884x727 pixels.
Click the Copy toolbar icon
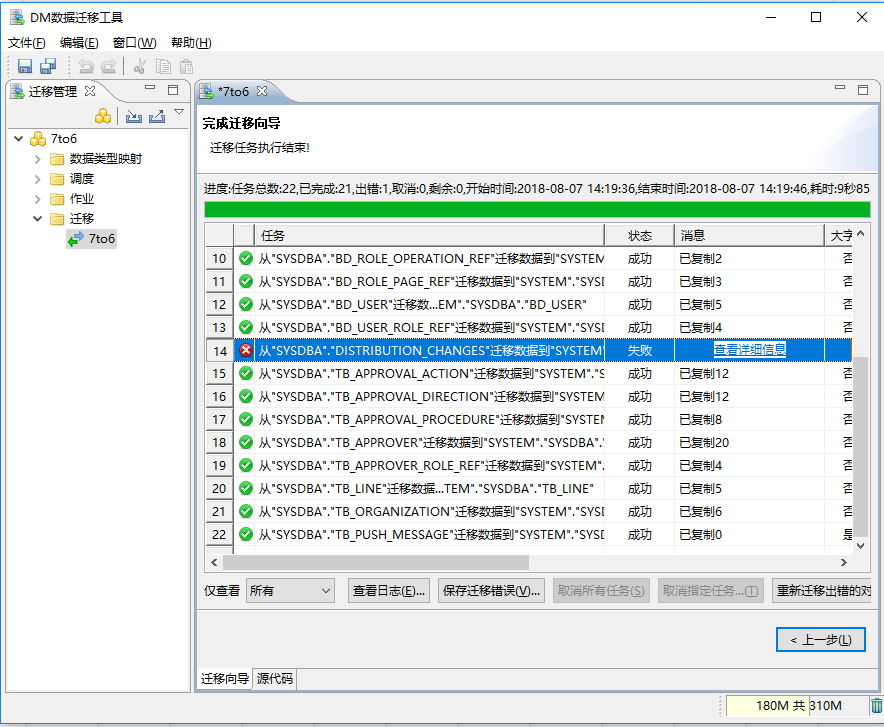[163, 67]
